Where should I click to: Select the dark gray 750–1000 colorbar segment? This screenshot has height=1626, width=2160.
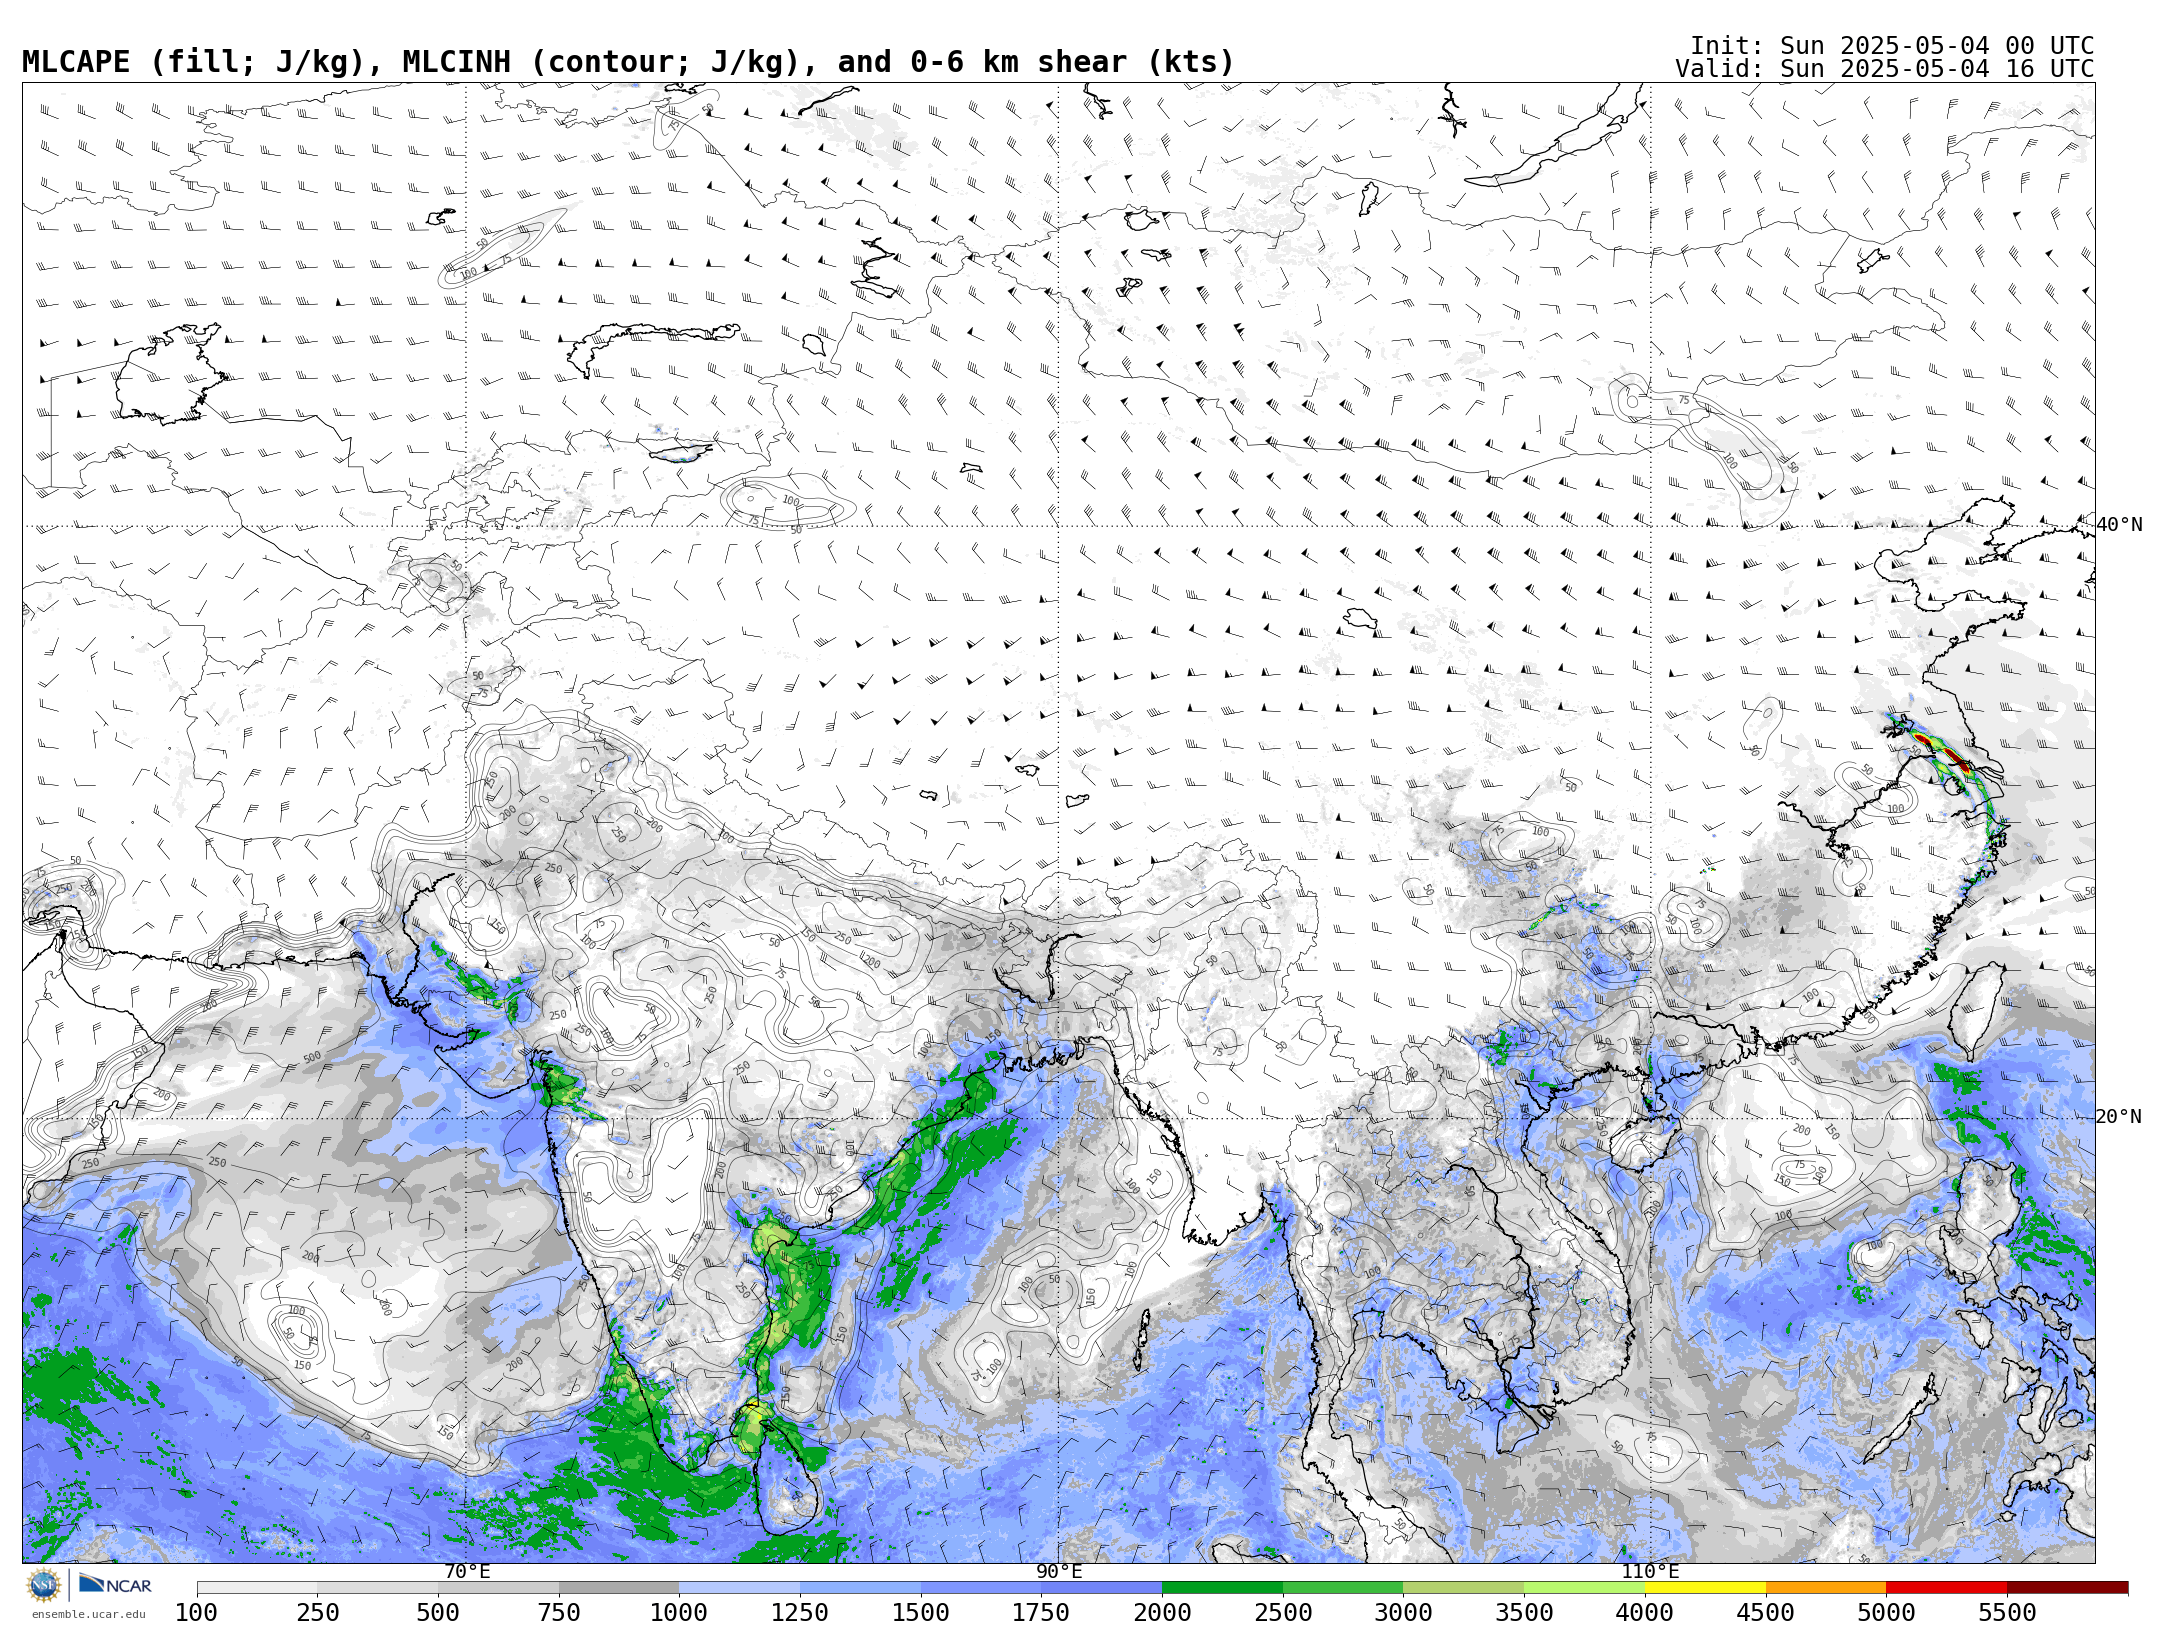click(x=619, y=1587)
